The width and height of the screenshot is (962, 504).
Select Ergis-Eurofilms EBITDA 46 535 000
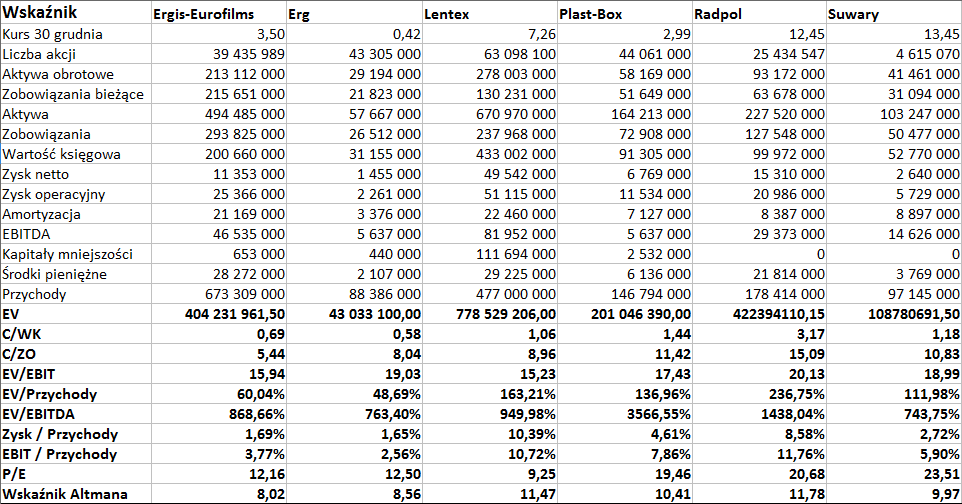pos(219,234)
